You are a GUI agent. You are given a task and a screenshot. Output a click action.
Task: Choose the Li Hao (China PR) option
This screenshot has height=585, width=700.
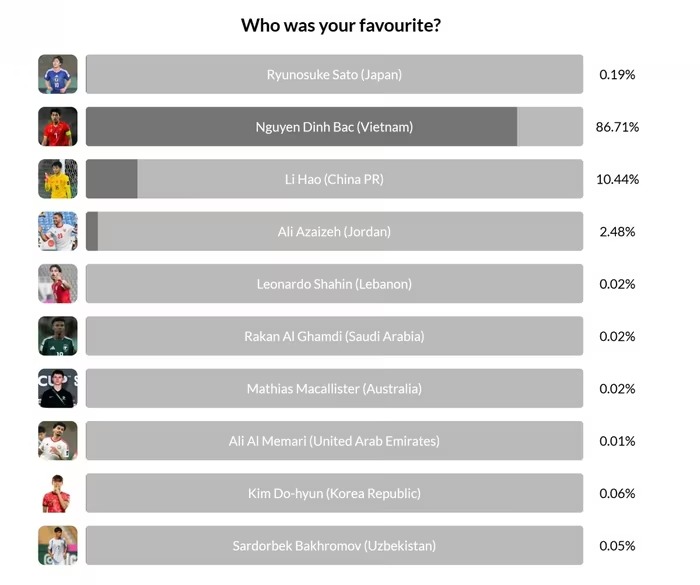click(x=334, y=179)
